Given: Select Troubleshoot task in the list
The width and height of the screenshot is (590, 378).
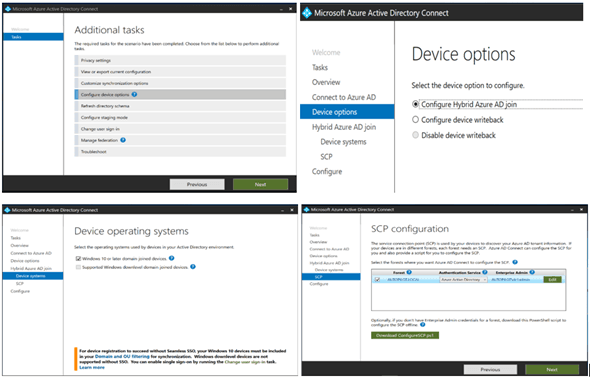Looking at the screenshot, I should pos(180,152).
